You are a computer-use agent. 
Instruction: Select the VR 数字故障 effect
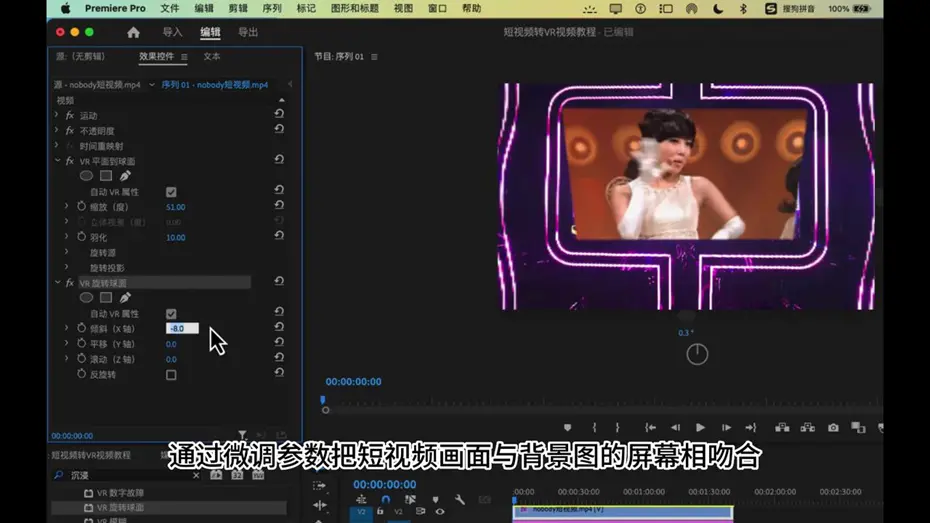[x=120, y=493]
